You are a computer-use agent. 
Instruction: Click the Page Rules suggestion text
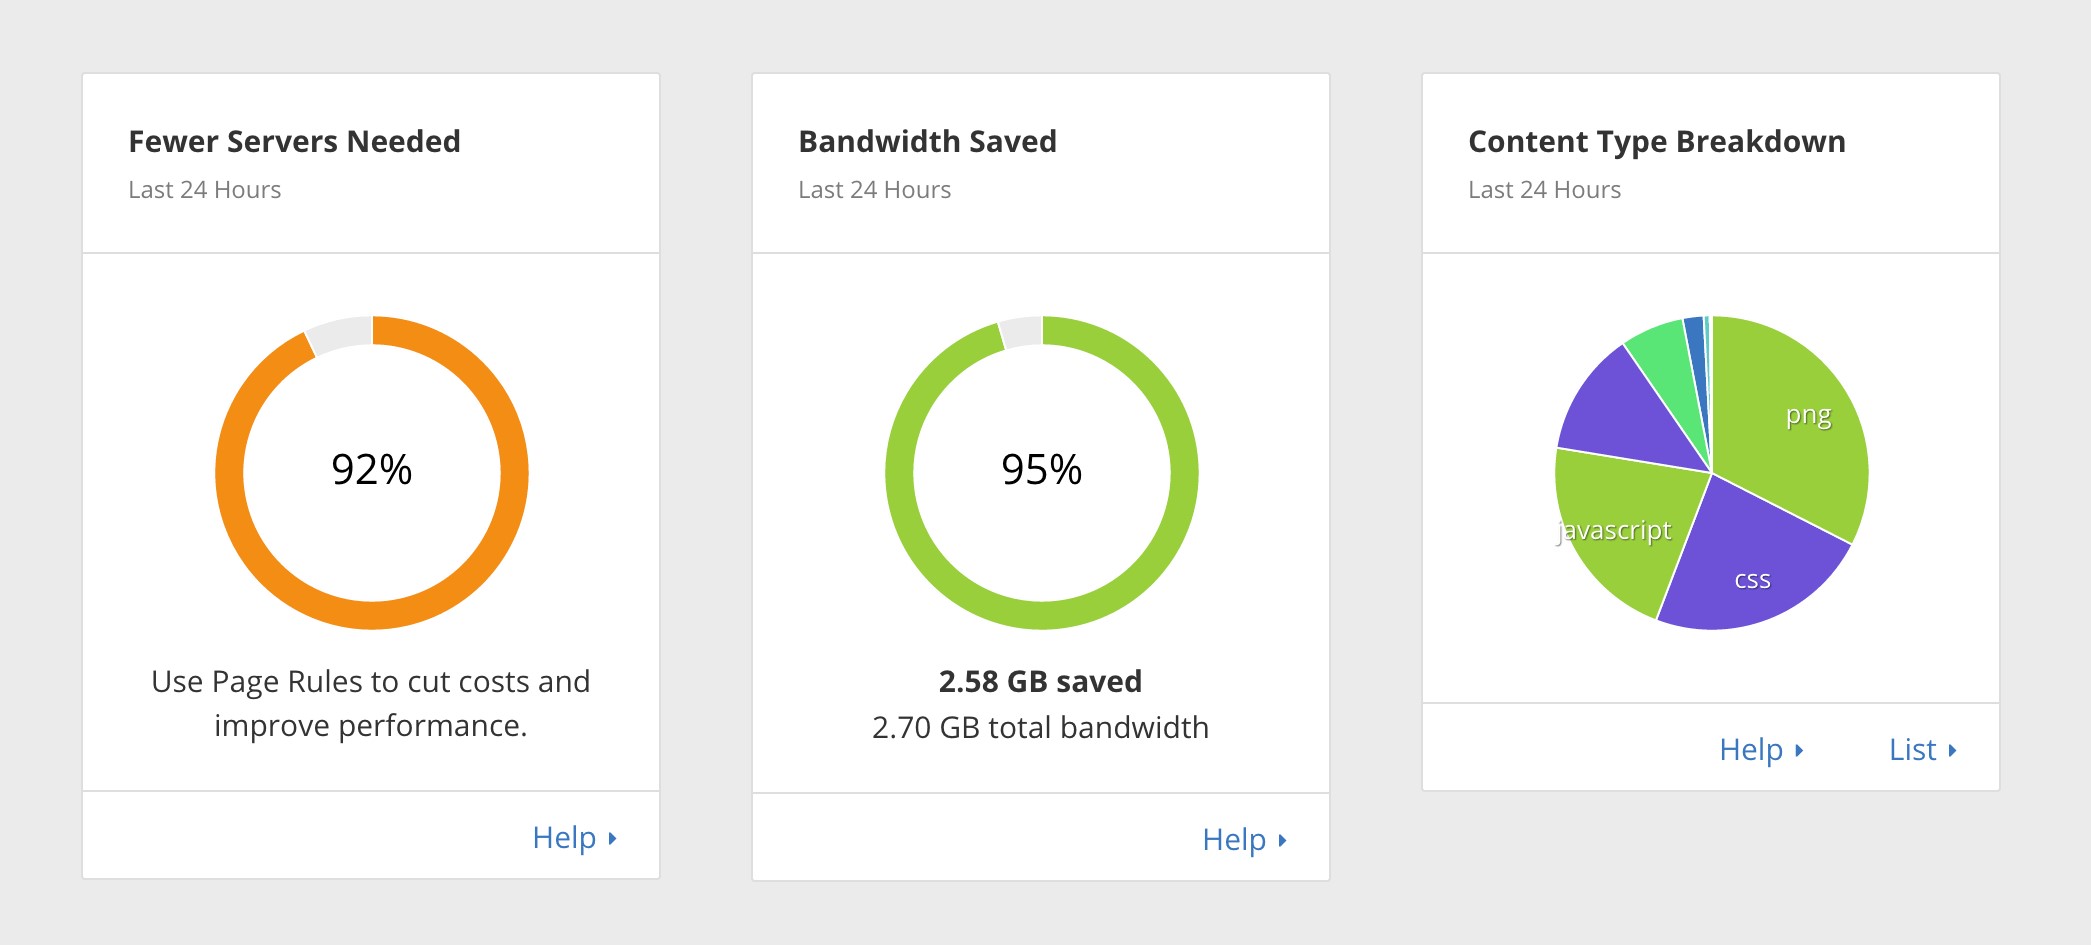pyautogui.click(x=371, y=703)
